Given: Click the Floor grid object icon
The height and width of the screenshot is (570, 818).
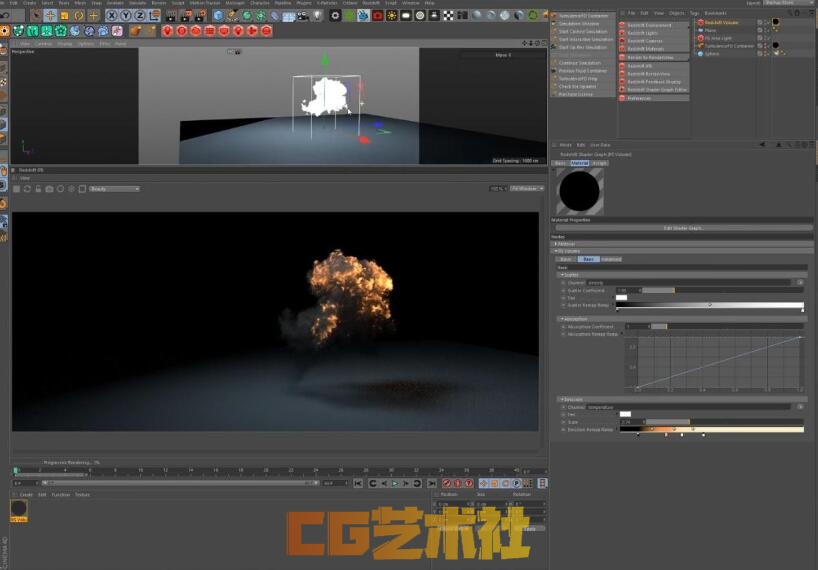Looking at the screenshot, I should [x=289, y=16].
